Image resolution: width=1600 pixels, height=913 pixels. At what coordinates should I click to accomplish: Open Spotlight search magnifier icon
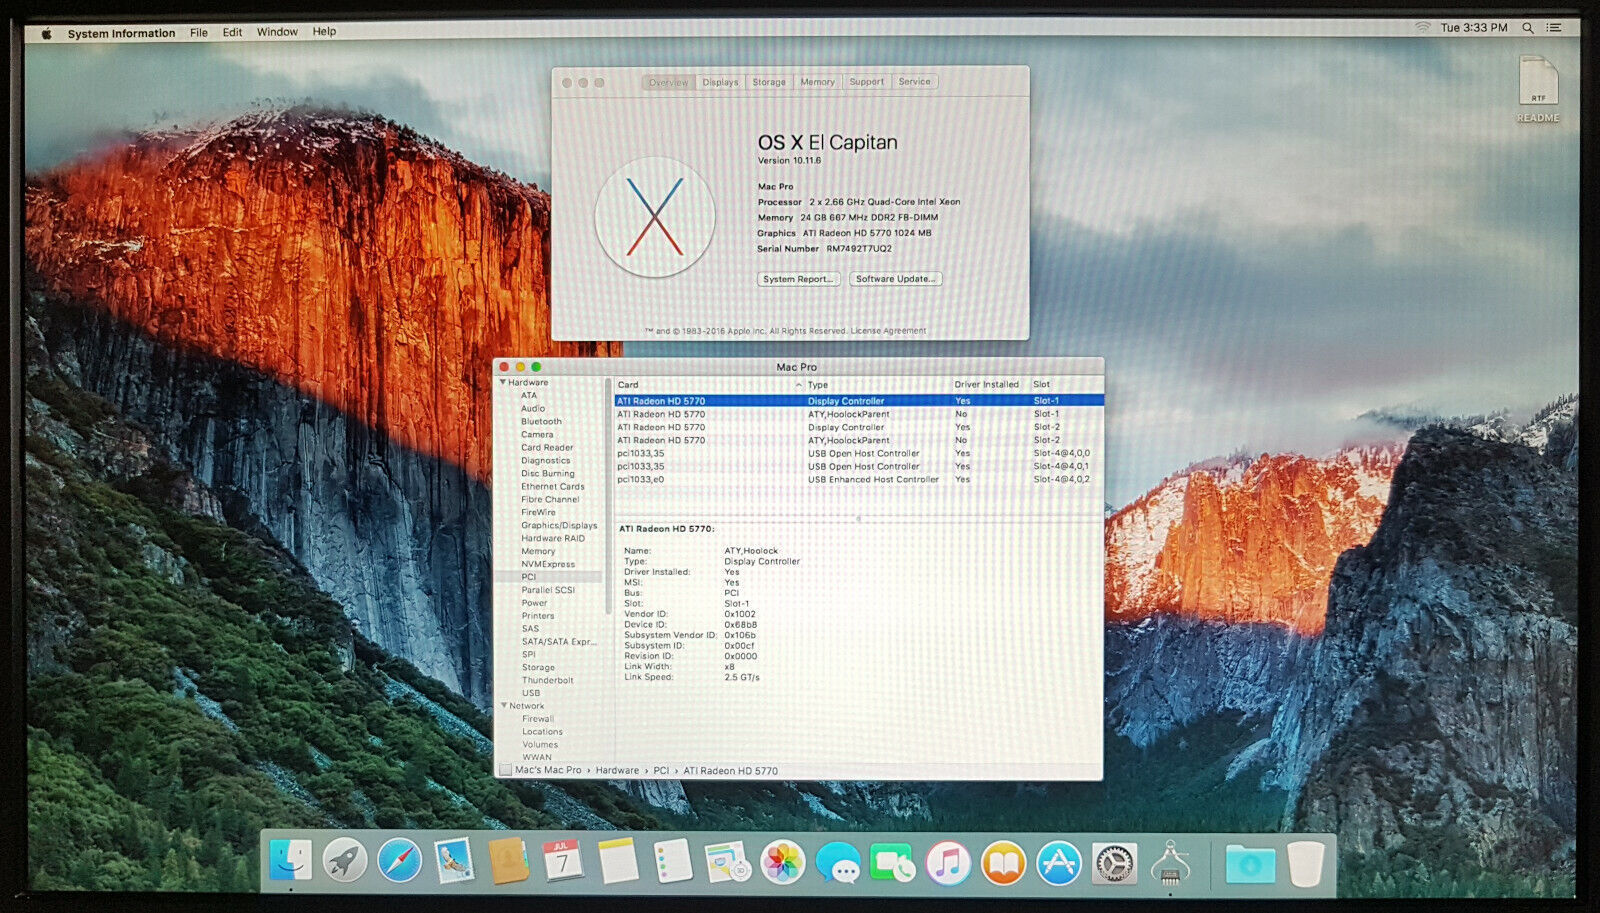[1528, 28]
